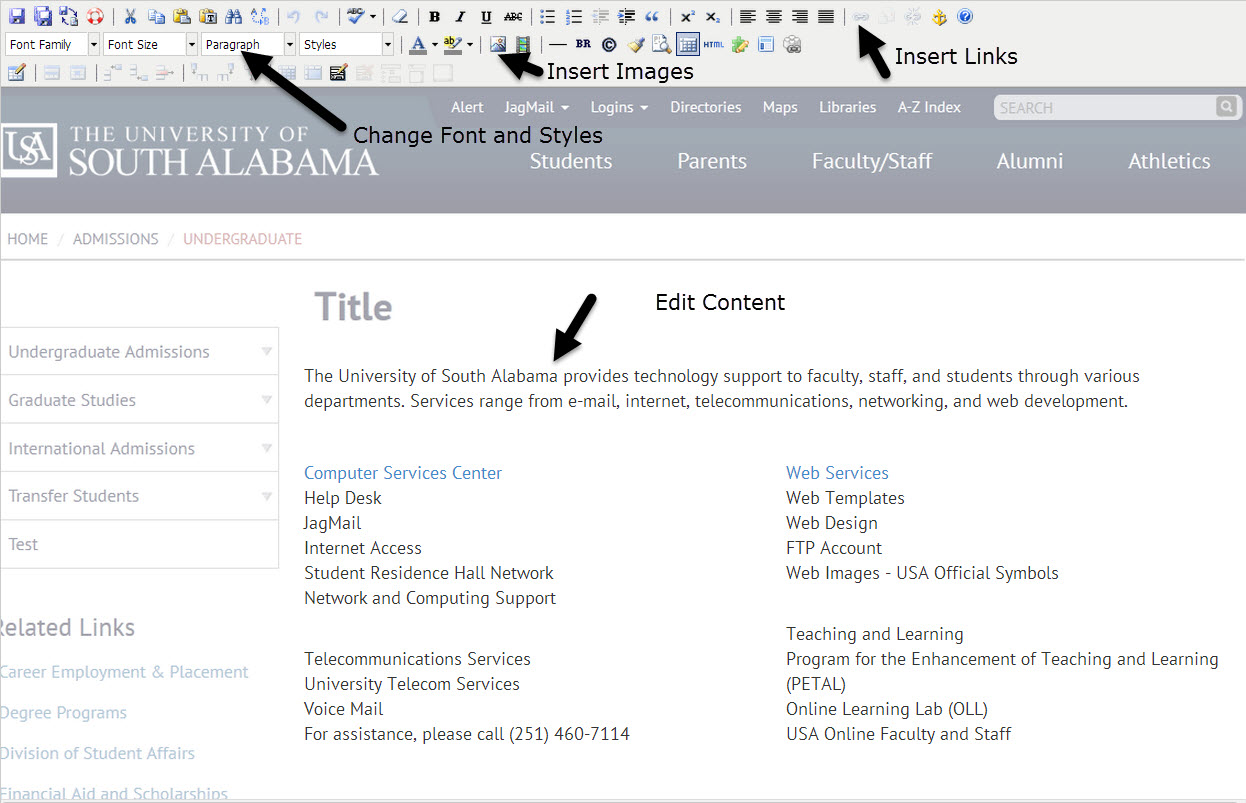Screen dimensions: 1246x803
Task: Toggle the numbered list button
Action: (574, 16)
